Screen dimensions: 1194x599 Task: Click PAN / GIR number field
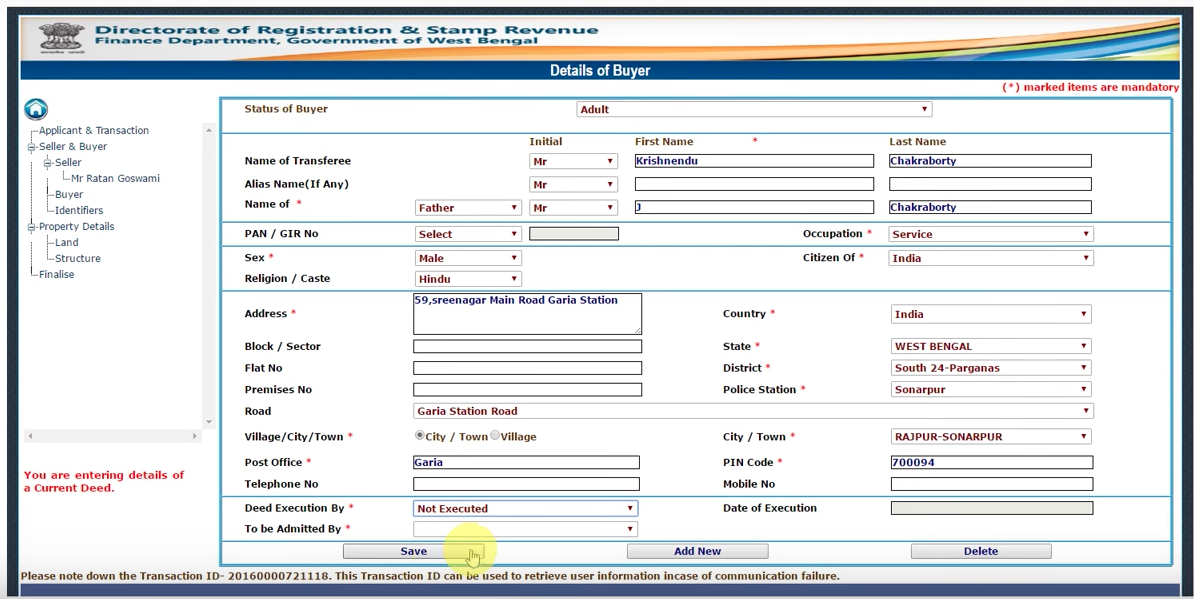[x=573, y=234]
